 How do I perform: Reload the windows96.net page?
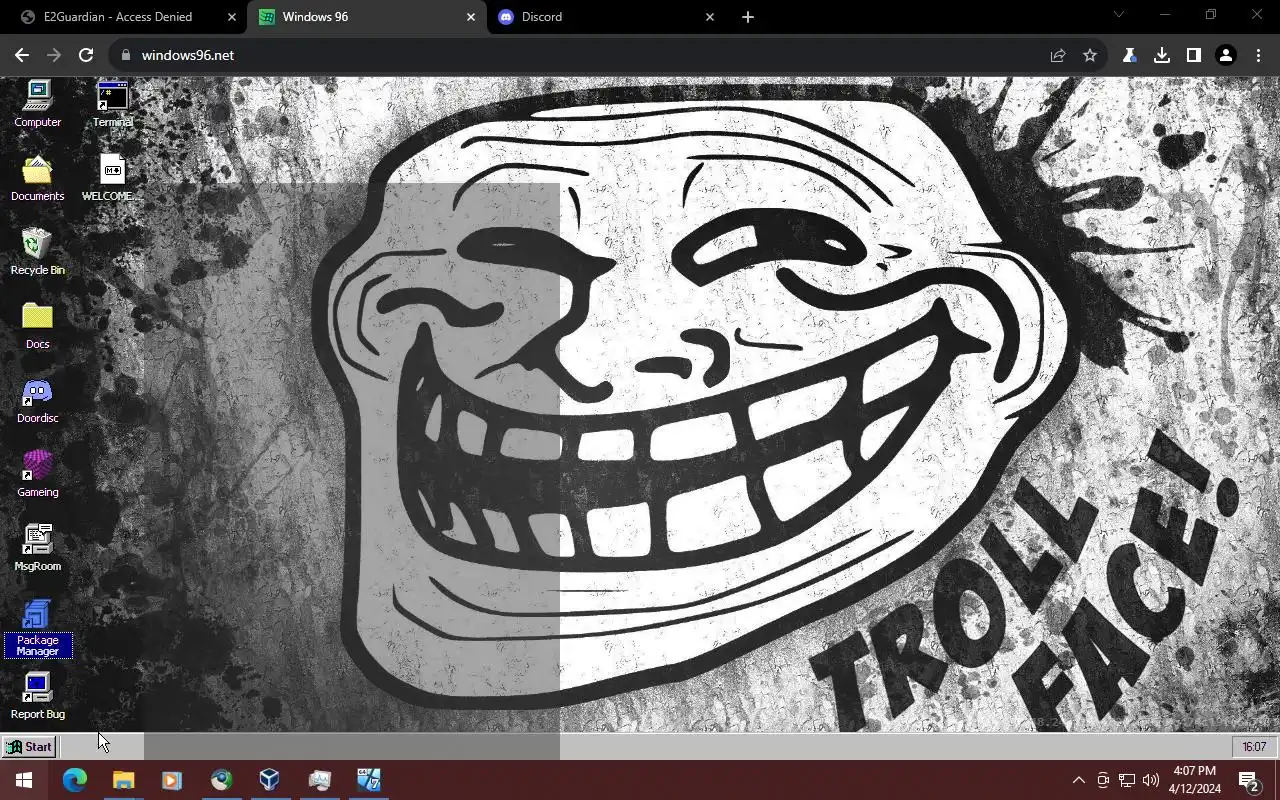tap(86, 55)
